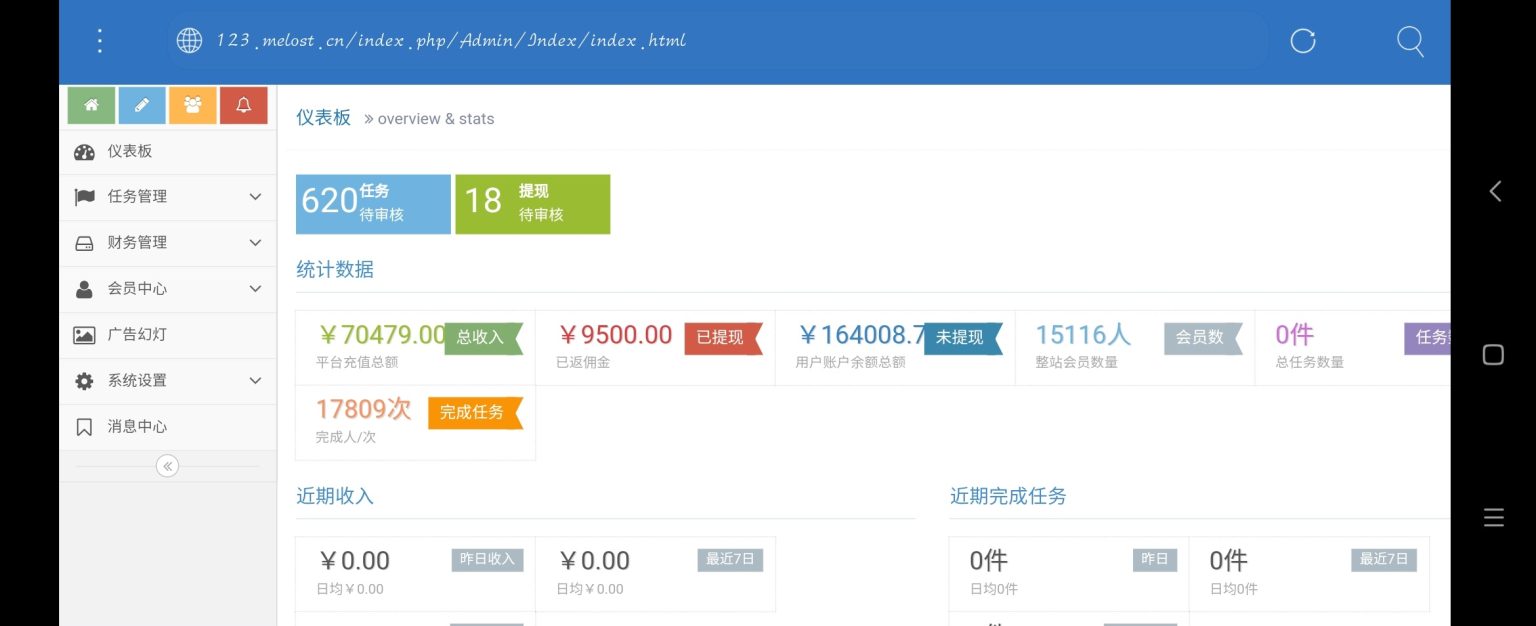Click the image icon next to 广告幻灯

[x=86, y=334]
